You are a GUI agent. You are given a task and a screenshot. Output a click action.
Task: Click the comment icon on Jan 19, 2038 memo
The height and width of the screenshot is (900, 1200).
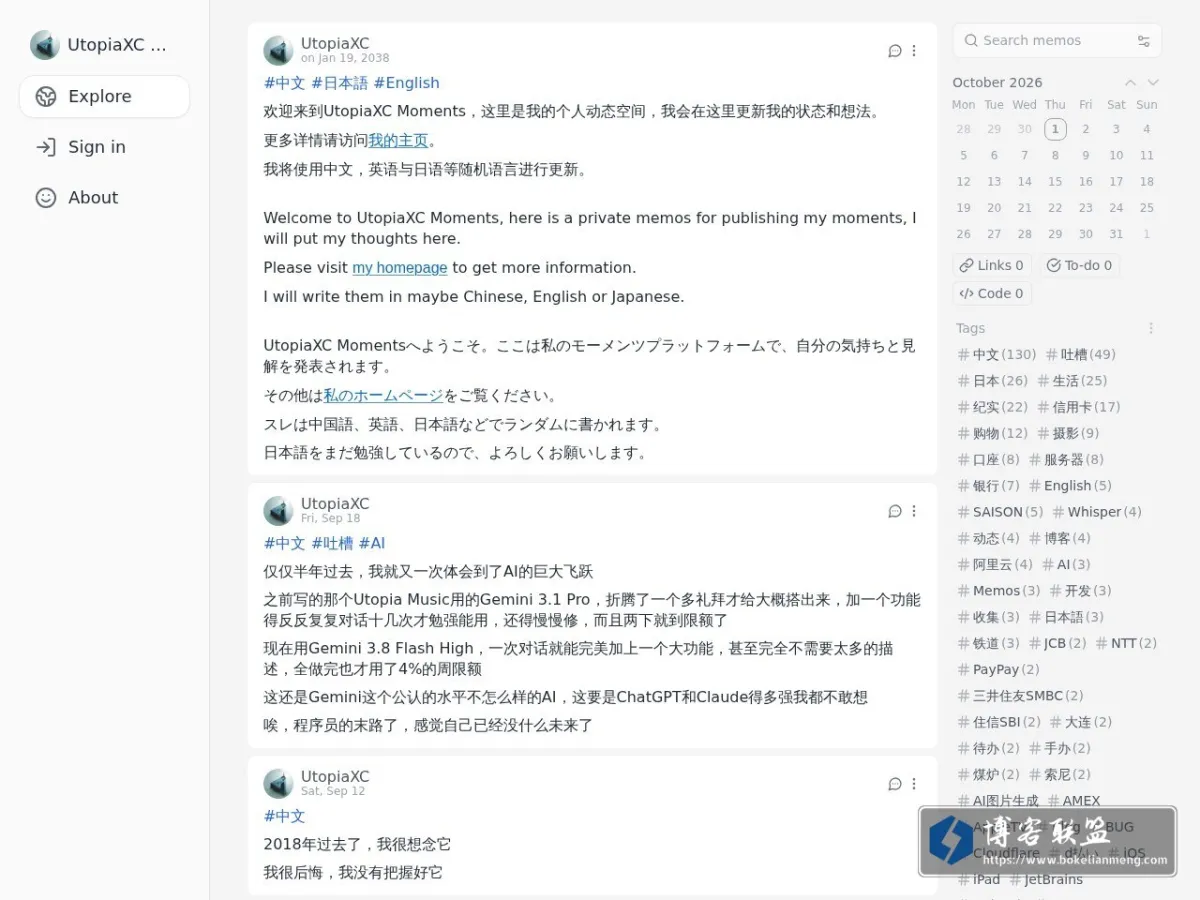895,51
